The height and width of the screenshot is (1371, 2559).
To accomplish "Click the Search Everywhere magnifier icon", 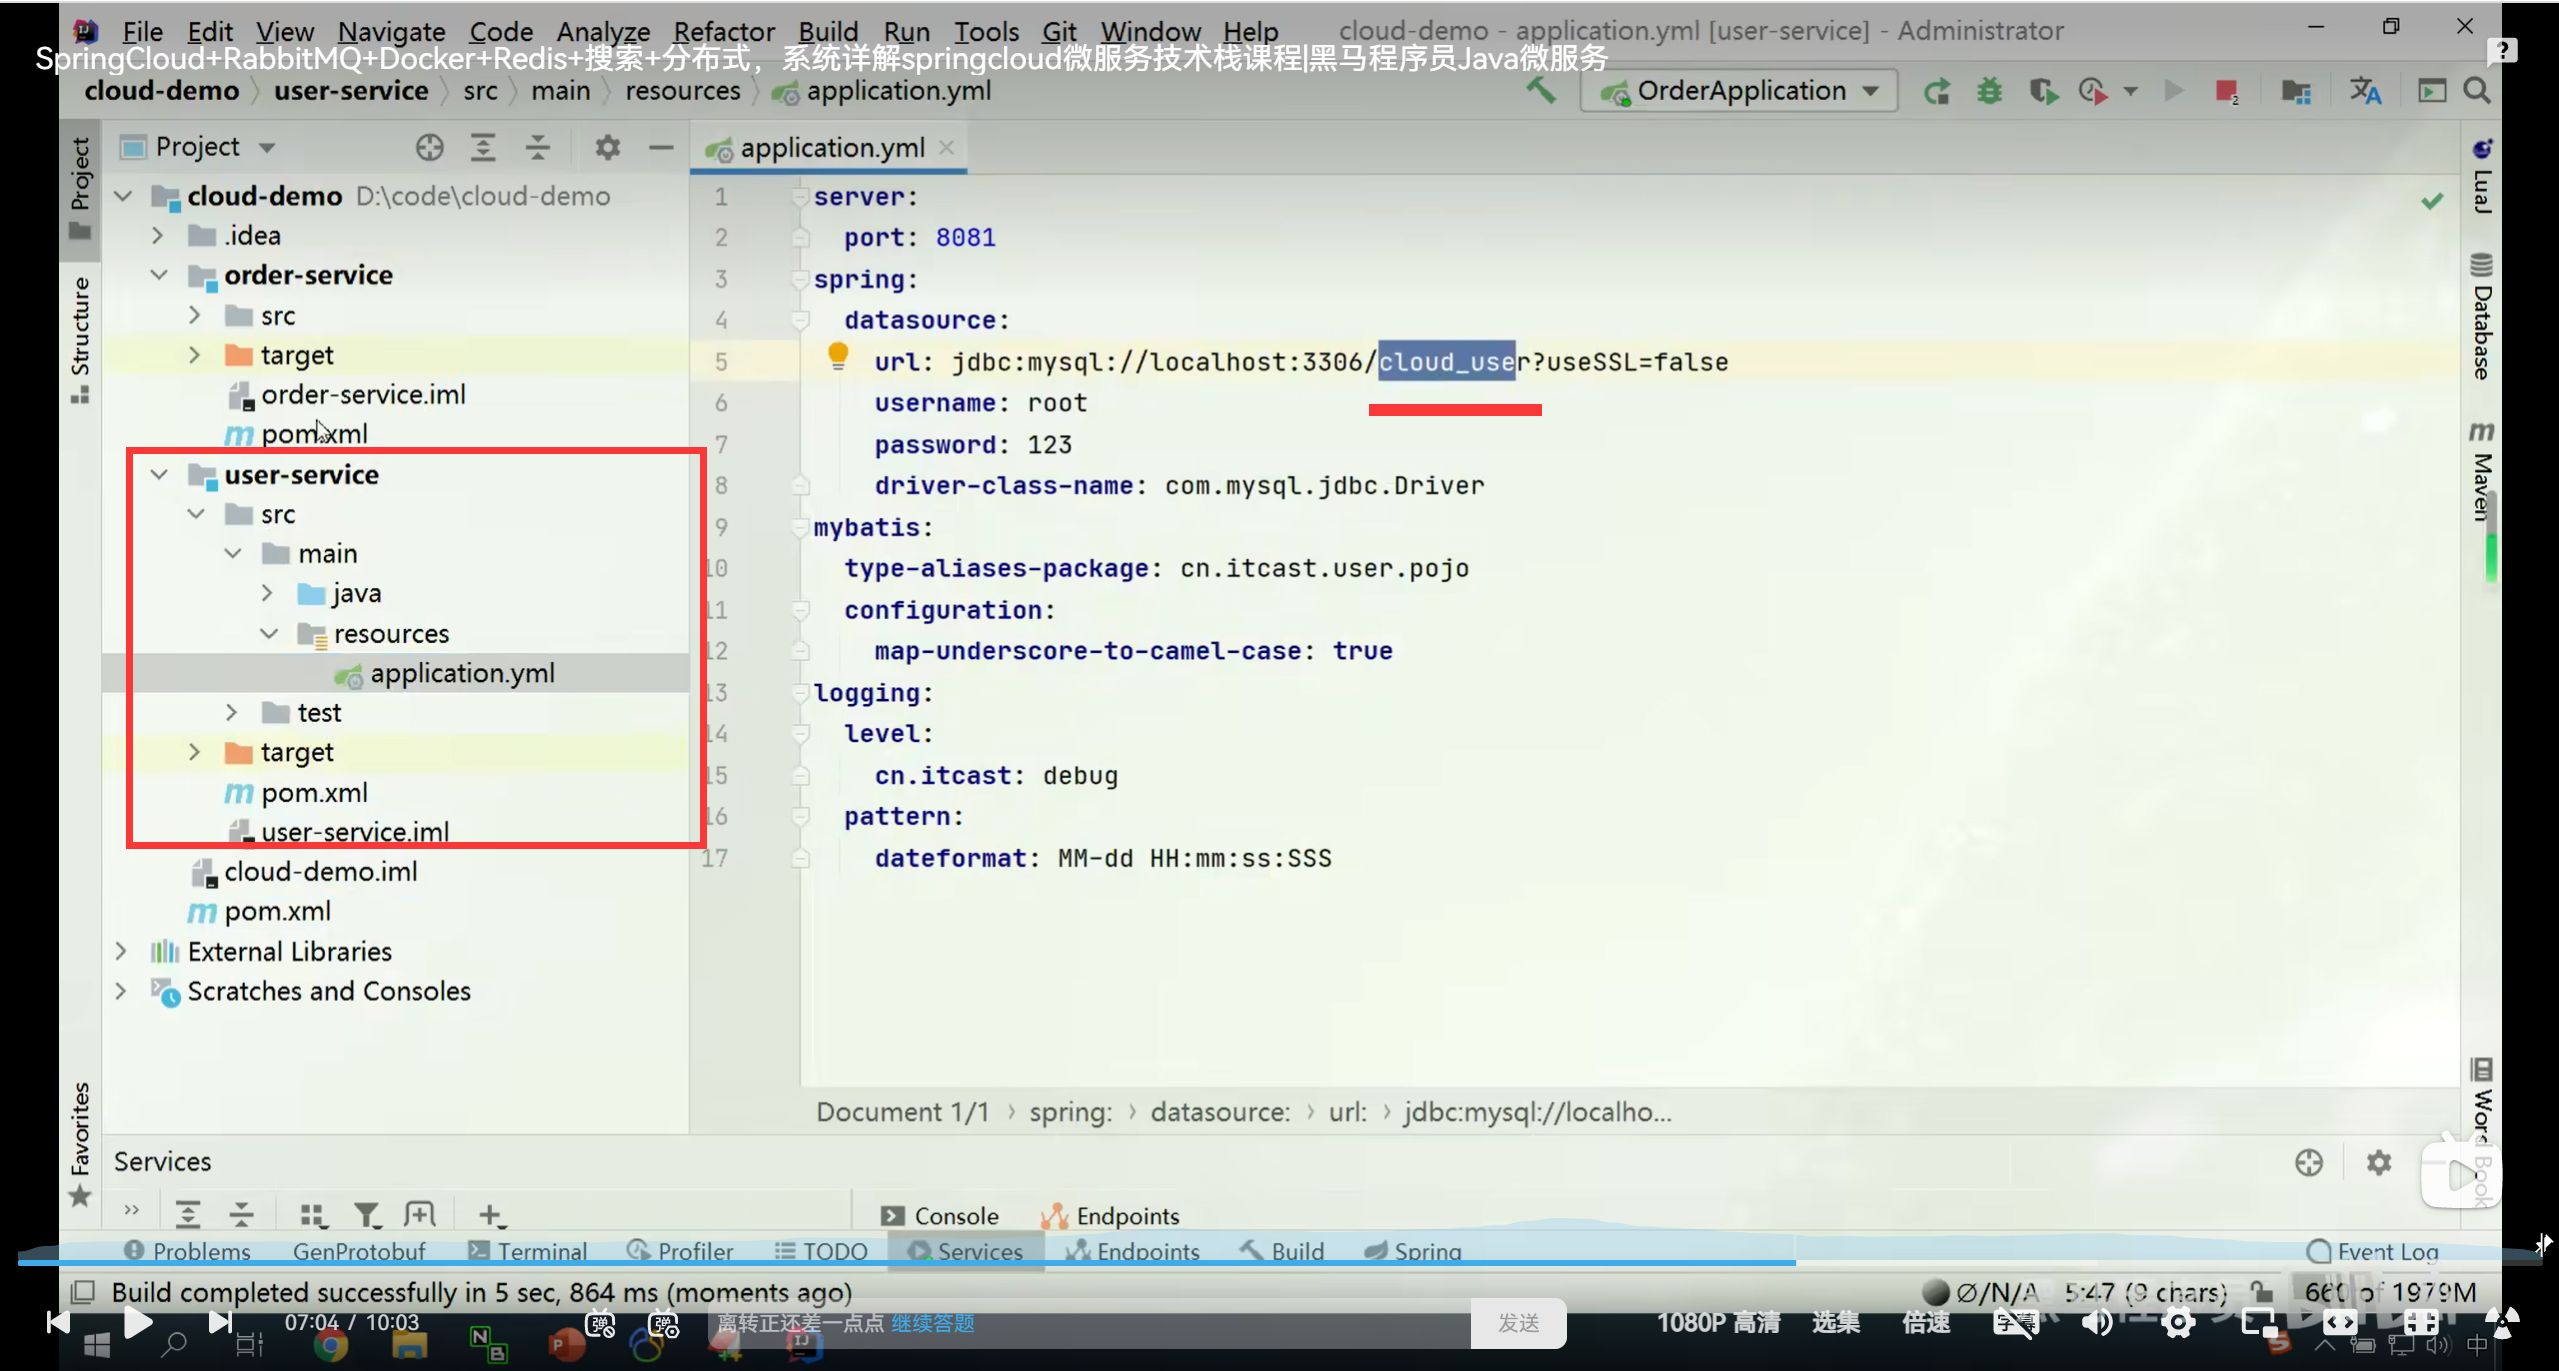I will pos(2477,91).
